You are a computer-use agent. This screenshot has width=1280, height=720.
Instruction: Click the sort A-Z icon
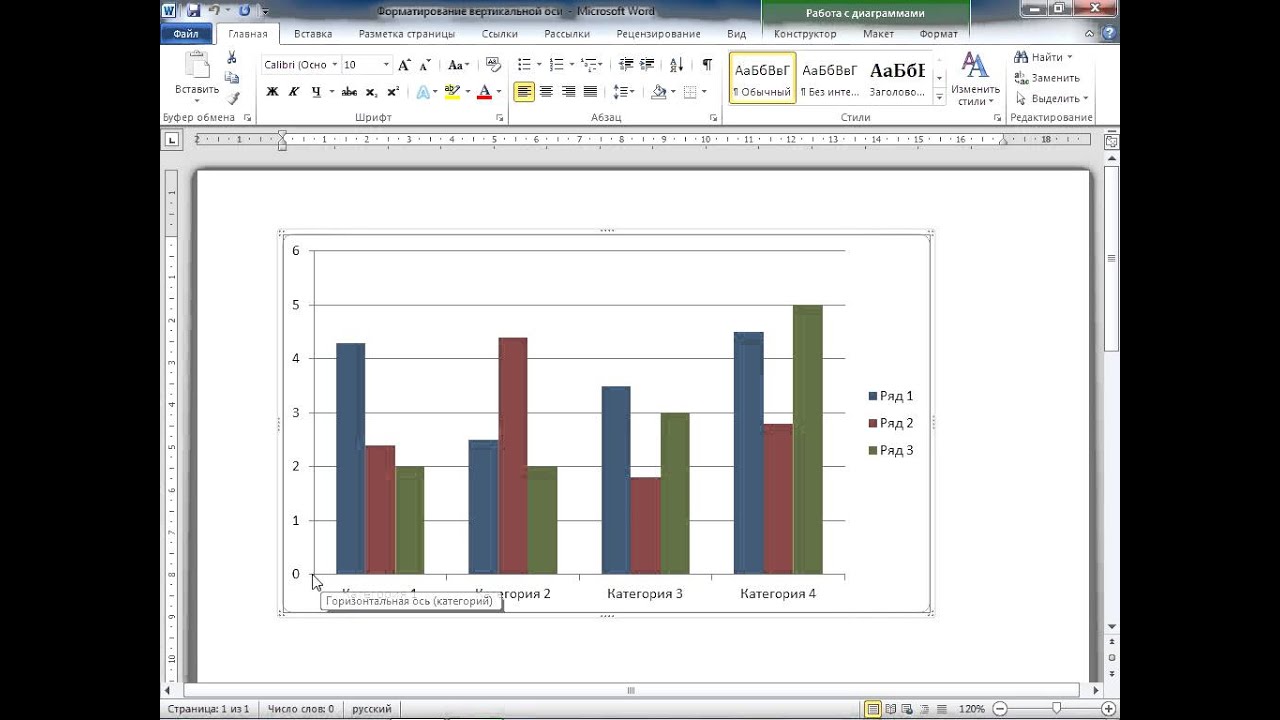pyautogui.click(x=676, y=65)
